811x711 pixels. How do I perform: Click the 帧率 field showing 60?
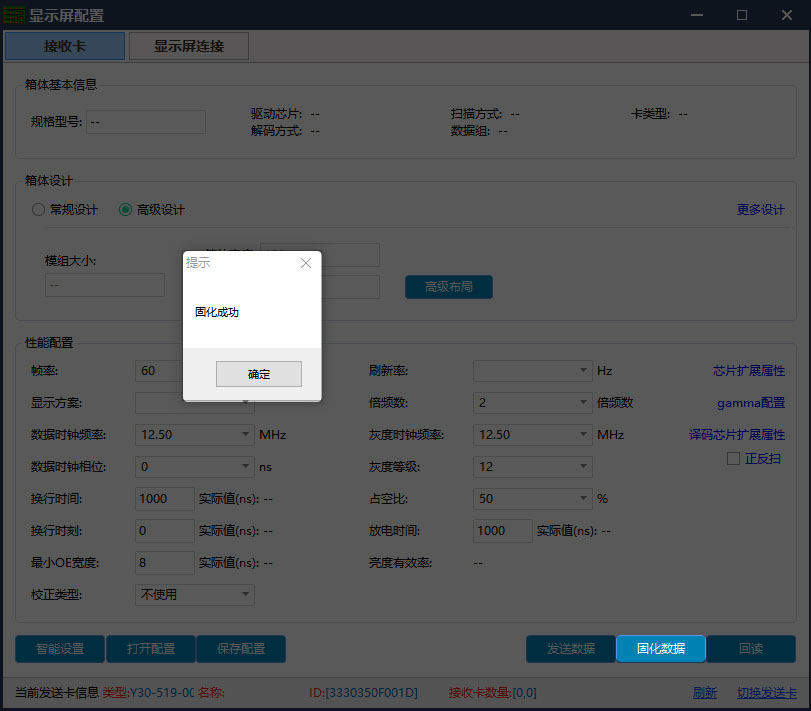click(159, 371)
